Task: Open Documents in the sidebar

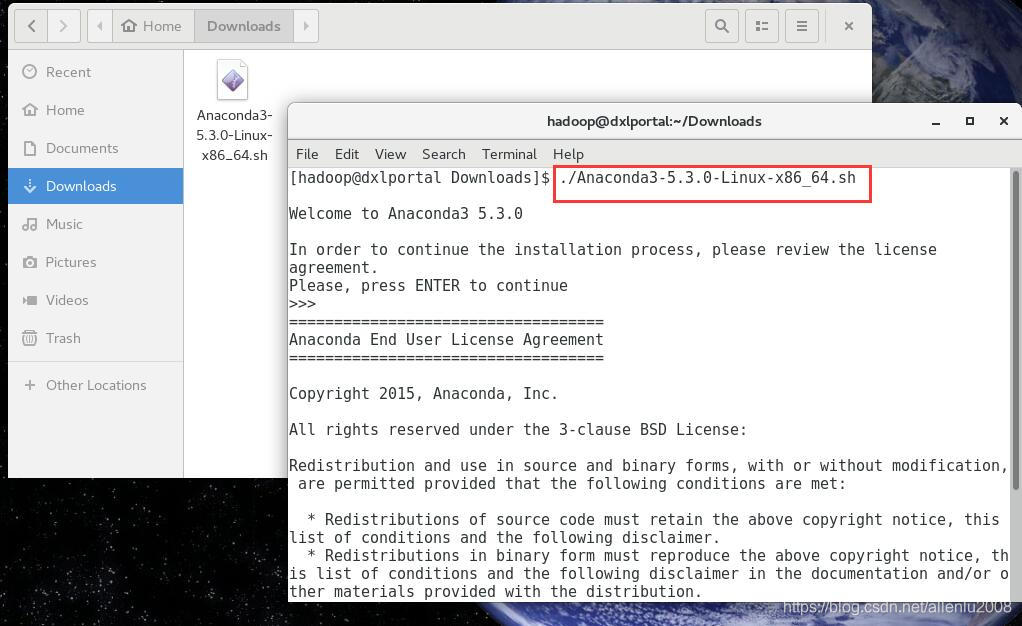Action: [96, 148]
